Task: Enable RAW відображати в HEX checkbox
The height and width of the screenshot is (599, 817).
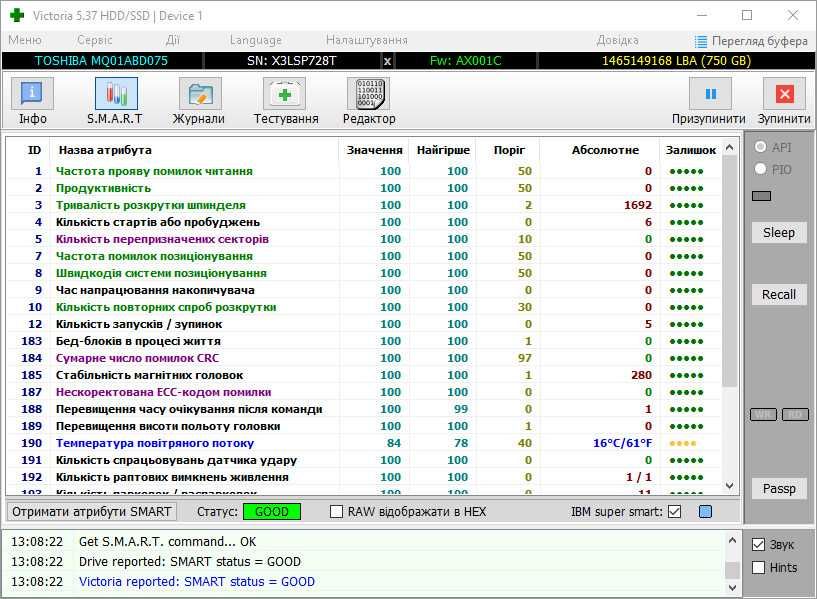Action: coord(337,512)
